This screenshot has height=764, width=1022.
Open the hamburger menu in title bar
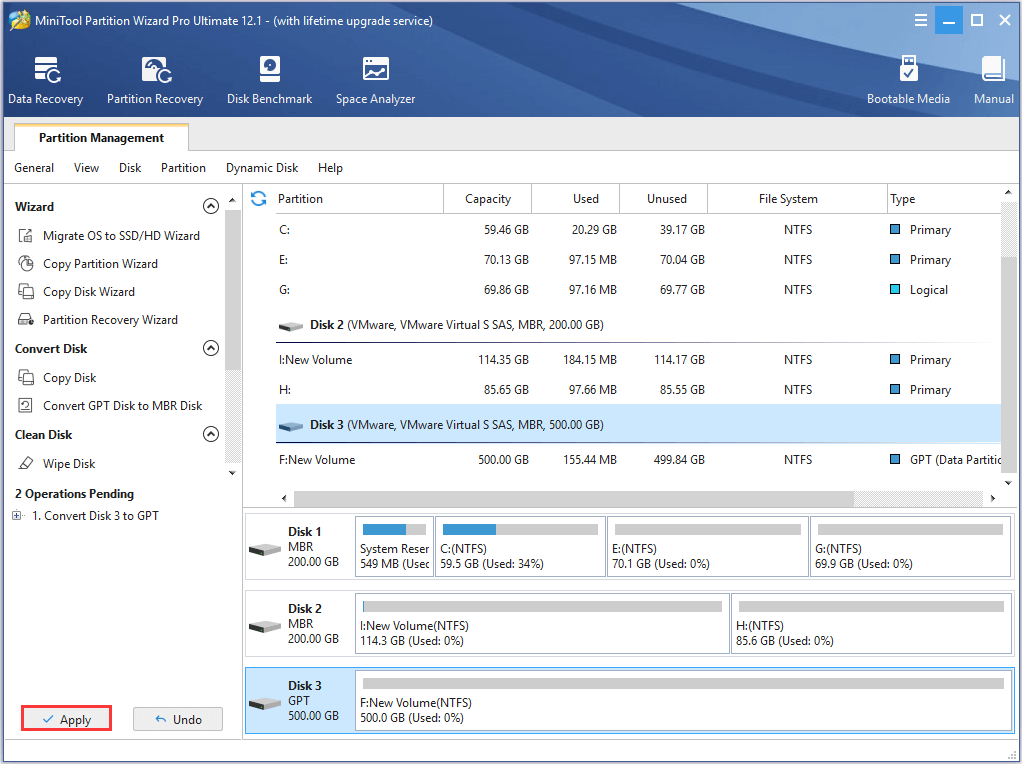[x=921, y=21]
